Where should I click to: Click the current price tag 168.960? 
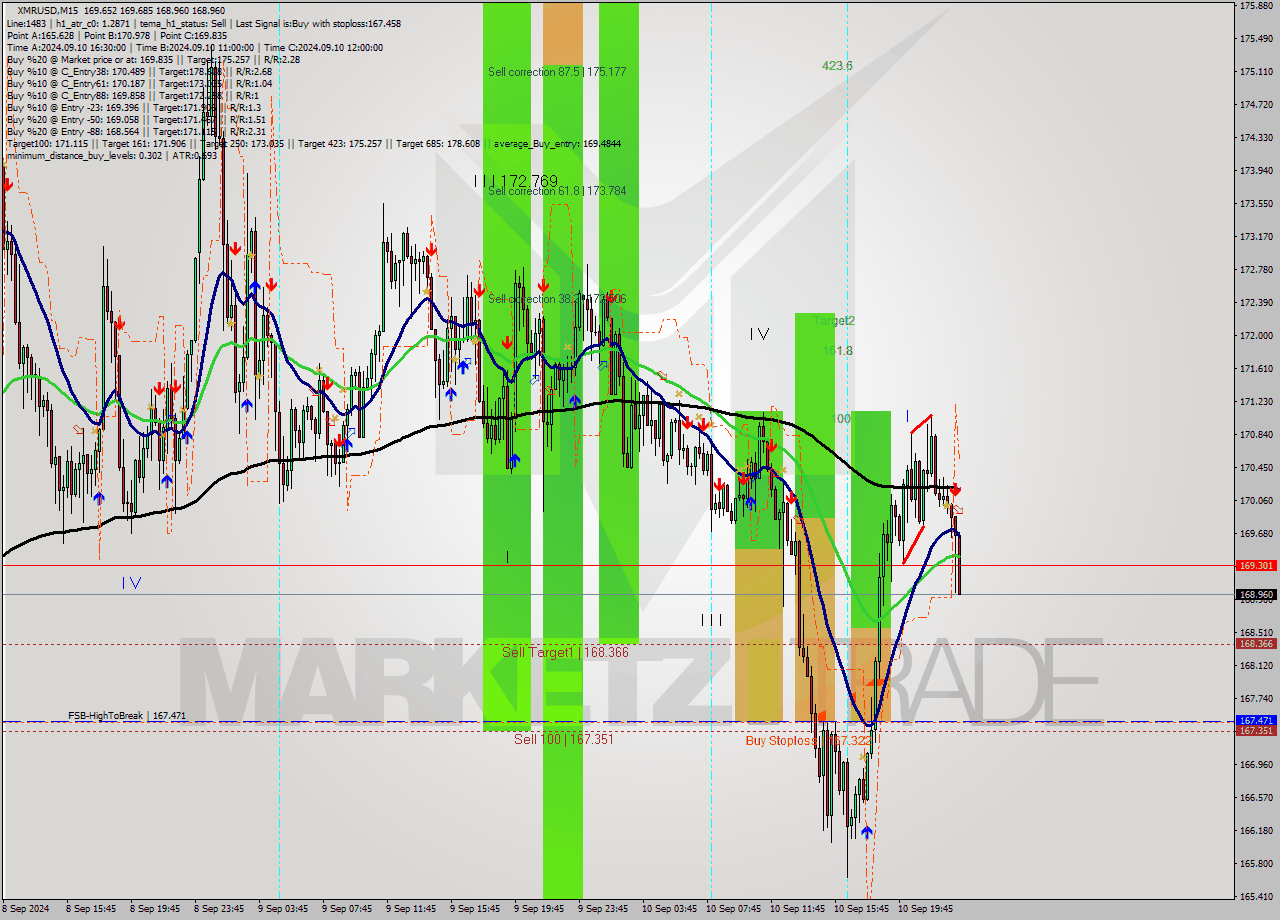pos(1256,594)
